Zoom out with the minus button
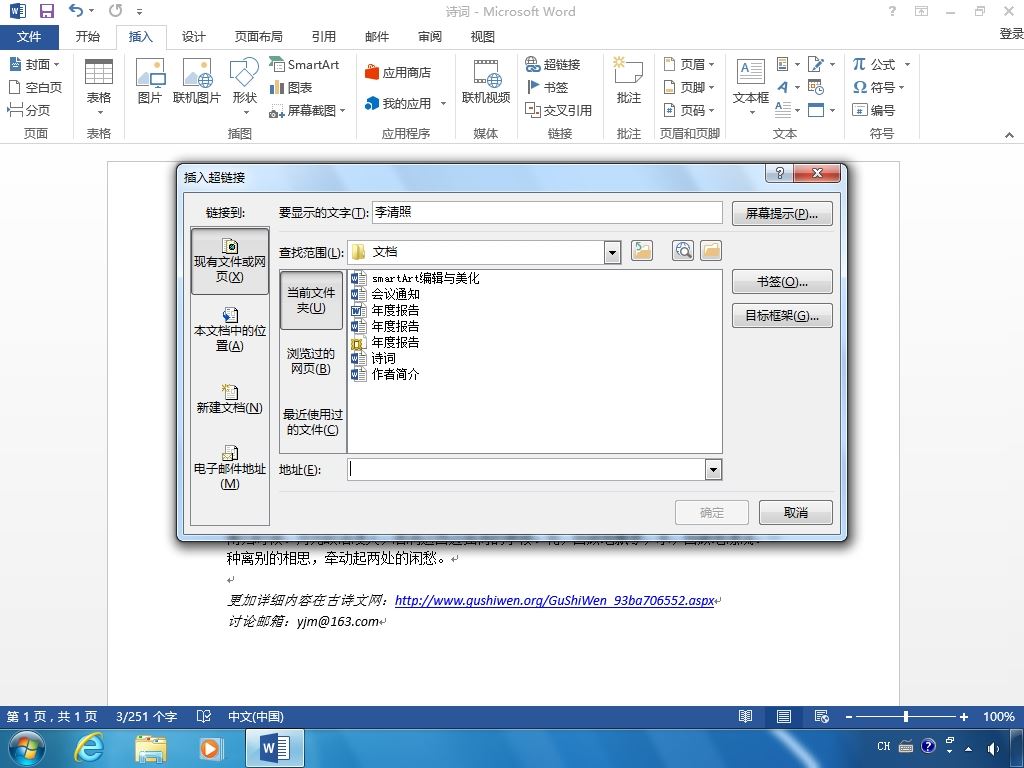Viewport: 1024px width, 768px height. coord(848,716)
